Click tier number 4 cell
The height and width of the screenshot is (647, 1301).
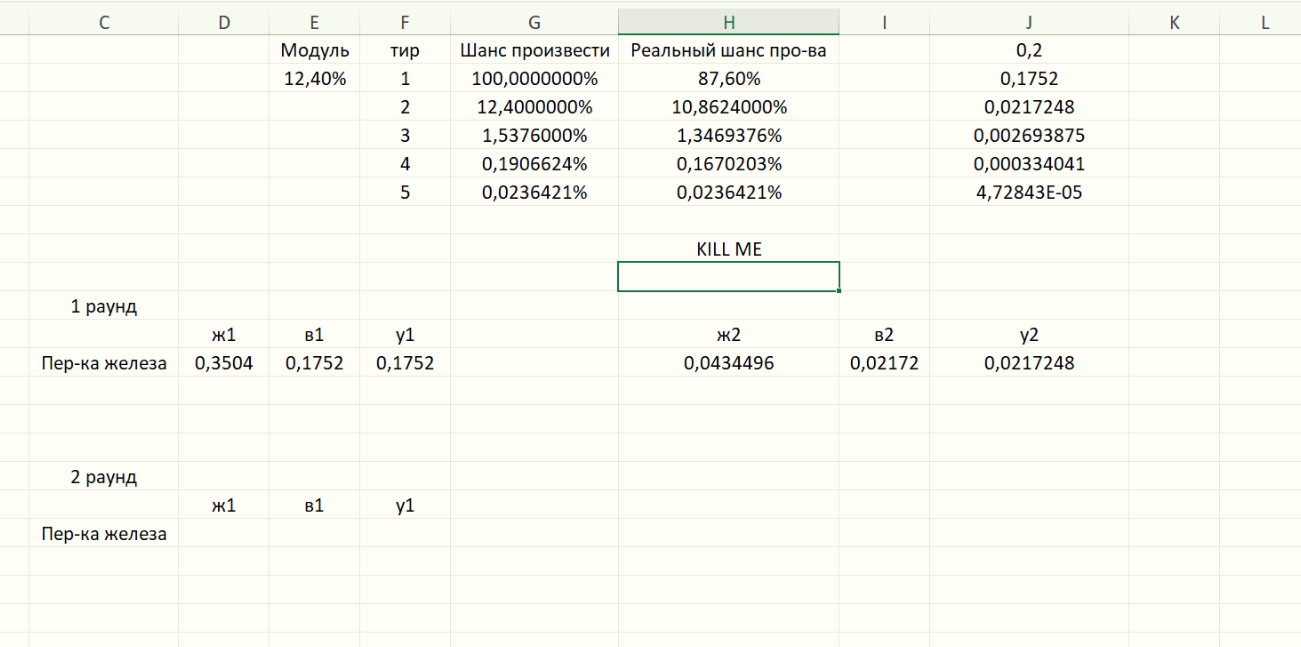(405, 164)
